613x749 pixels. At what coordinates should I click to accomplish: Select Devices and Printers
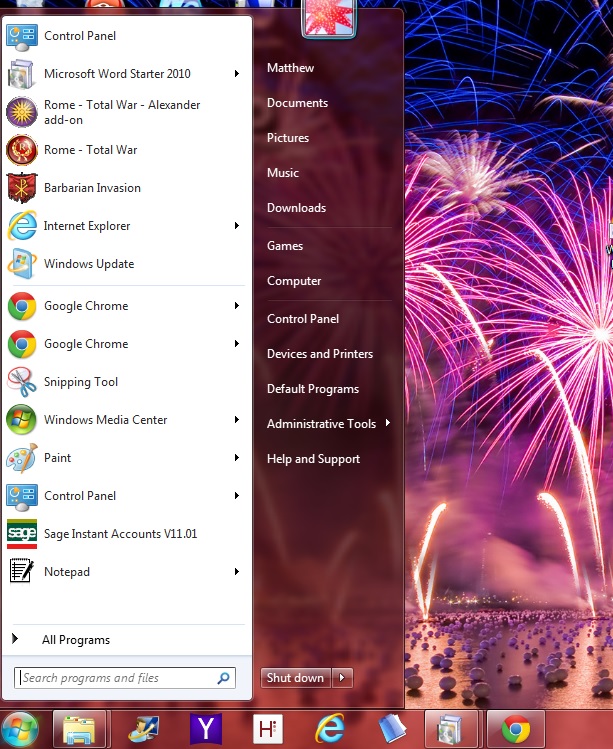[x=319, y=354]
